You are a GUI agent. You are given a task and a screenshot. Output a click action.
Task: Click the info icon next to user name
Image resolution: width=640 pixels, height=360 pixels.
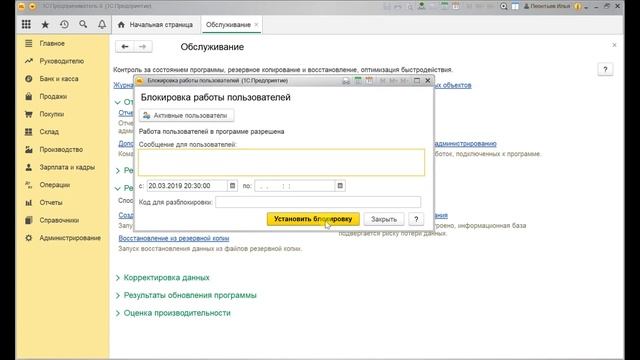(x=578, y=6)
